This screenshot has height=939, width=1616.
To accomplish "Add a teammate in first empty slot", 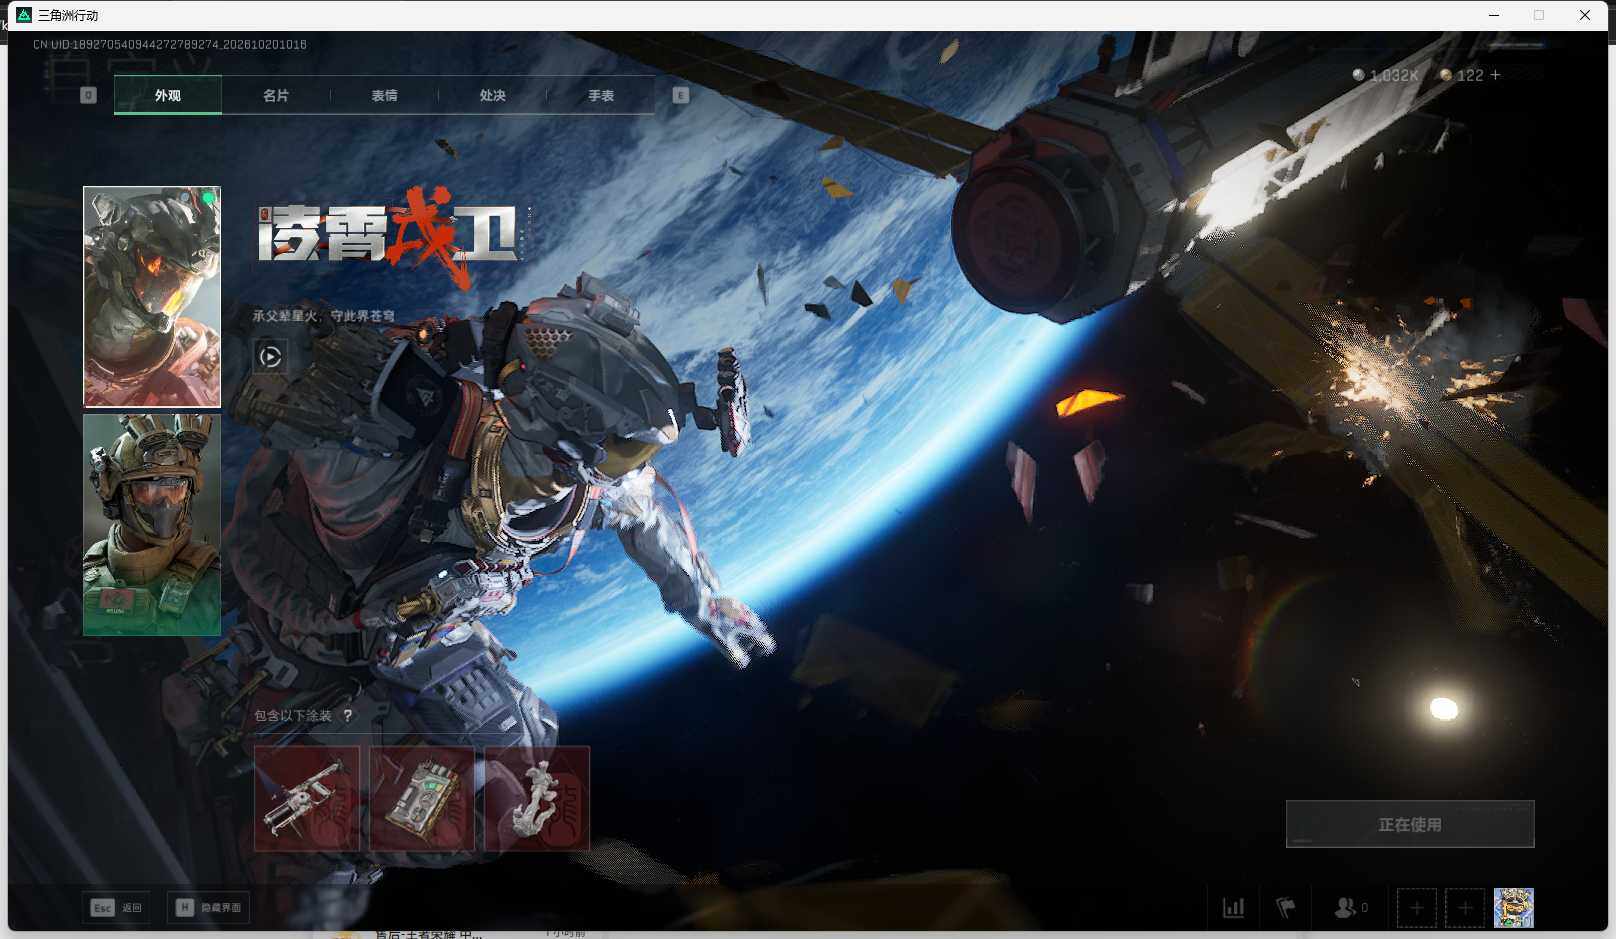I will [1416, 908].
